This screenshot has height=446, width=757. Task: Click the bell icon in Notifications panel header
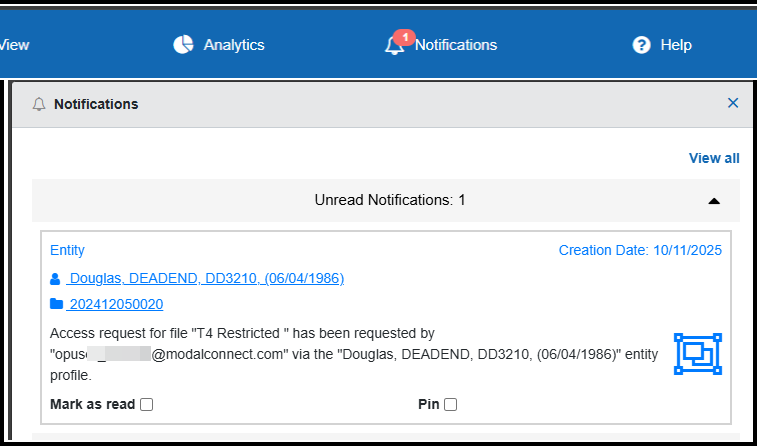(x=39, y=104)
